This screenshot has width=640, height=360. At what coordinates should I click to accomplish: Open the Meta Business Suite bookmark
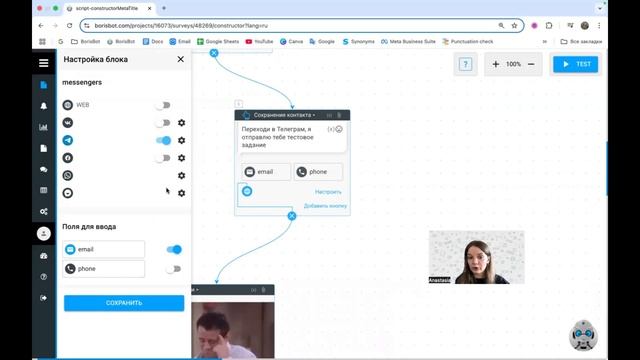click(408, 42)
